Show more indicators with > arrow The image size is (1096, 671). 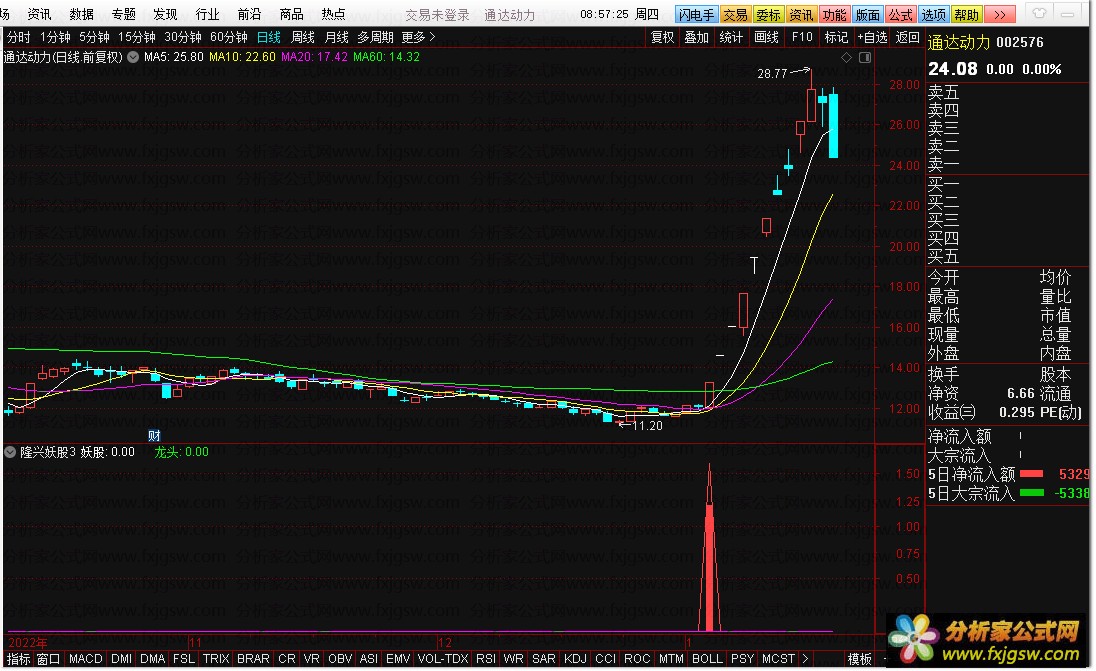pyautogui.click(x=805, y=658)
